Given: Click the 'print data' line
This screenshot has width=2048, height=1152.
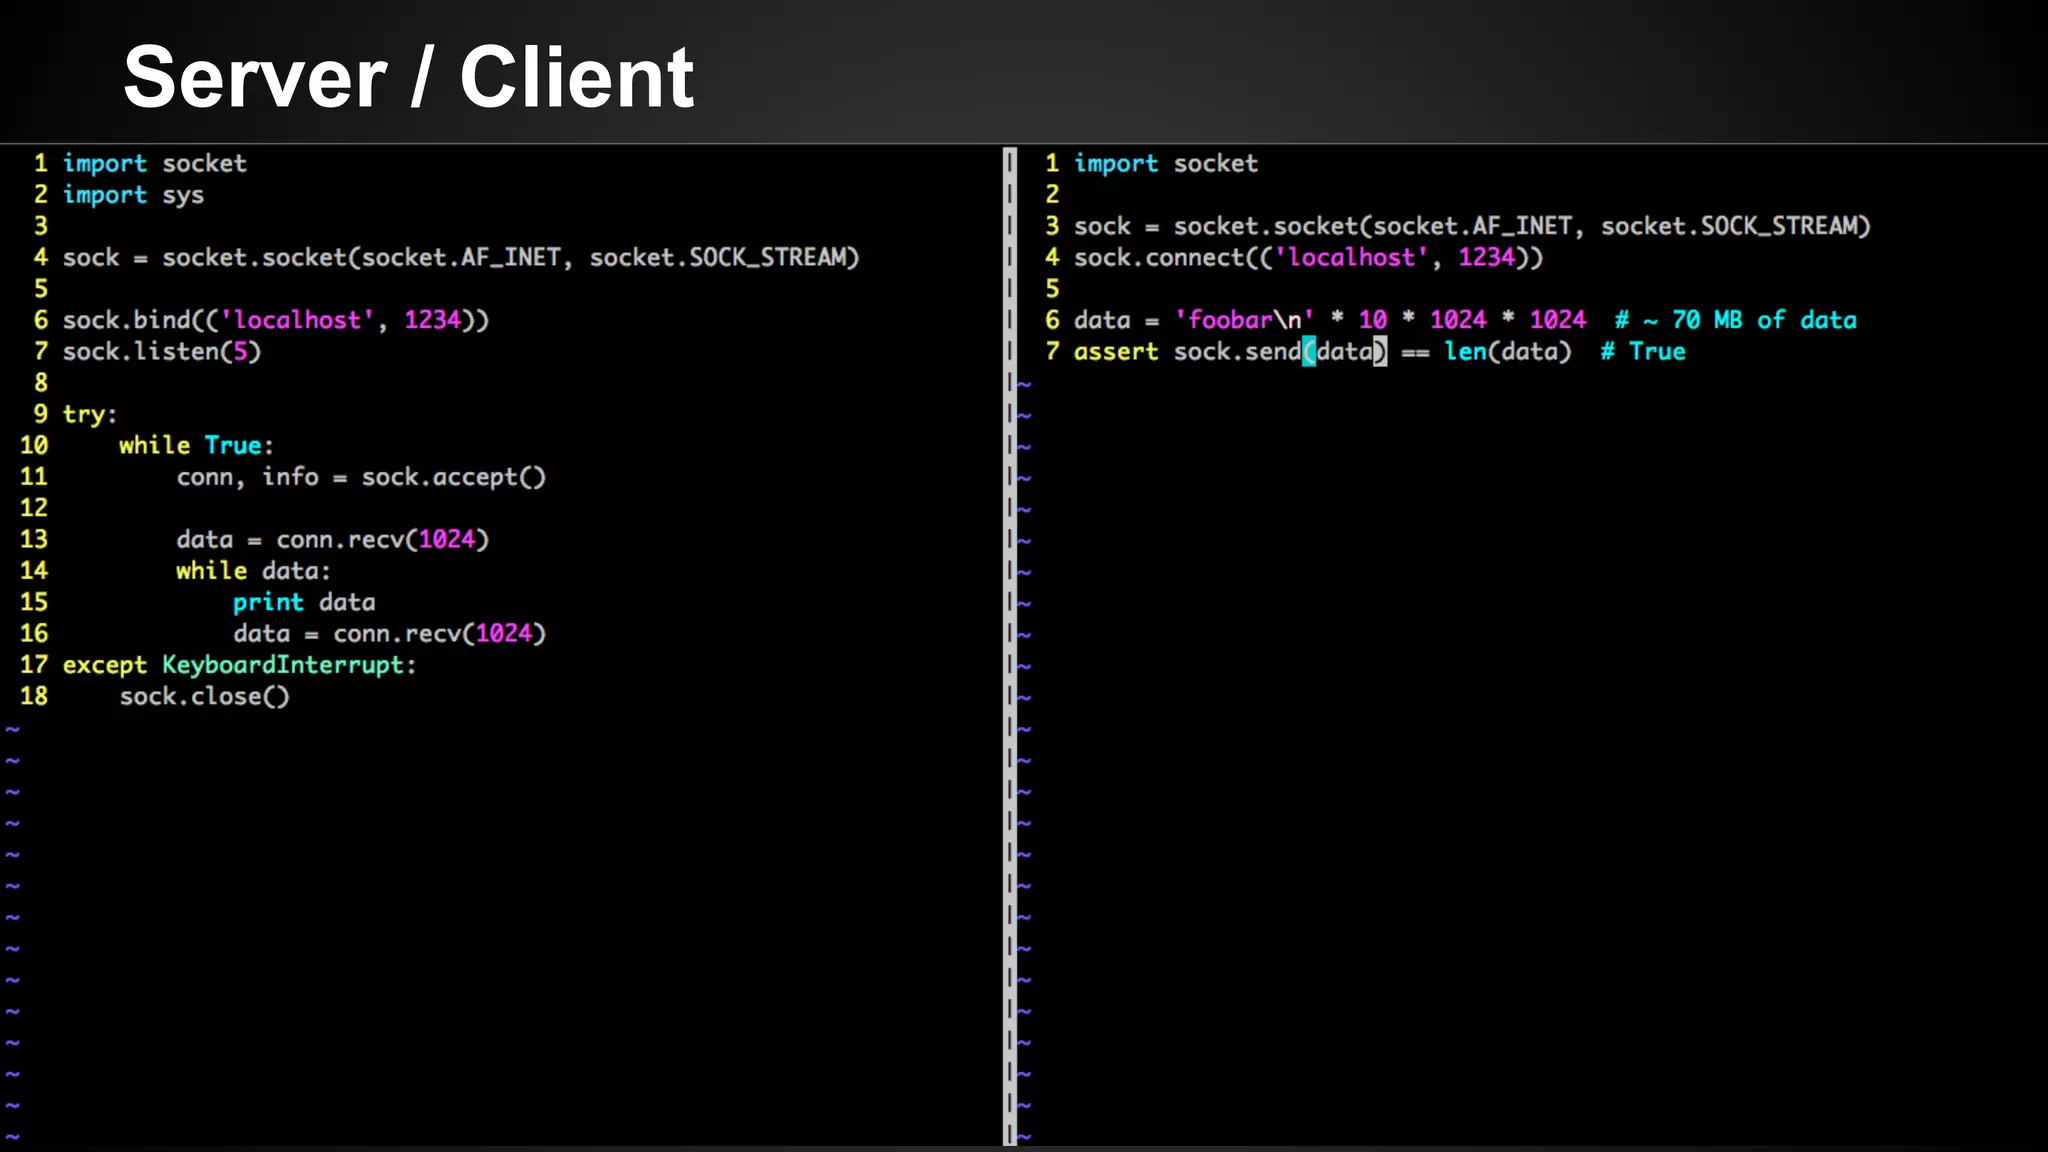Looking at the screenshot, I should pyautogui.click(x=304, y=602).
